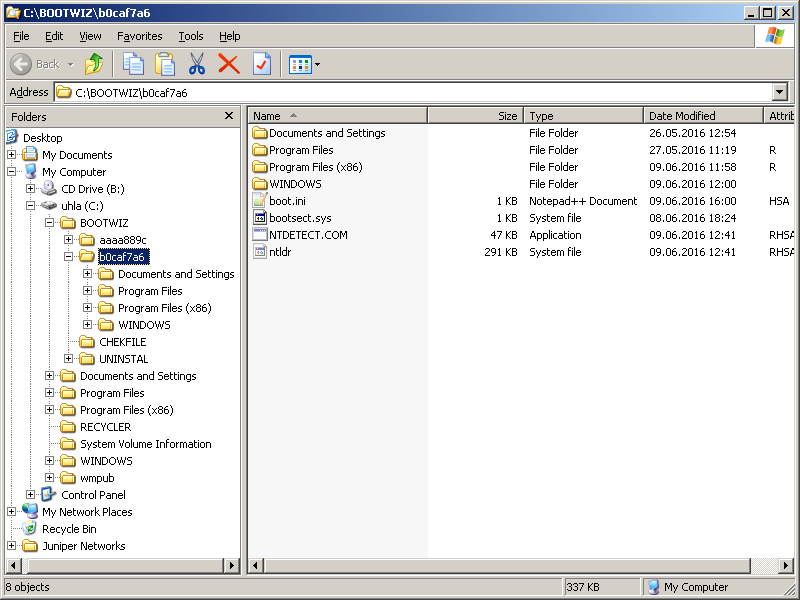Close the Folders pane

[x=229, y=116]
